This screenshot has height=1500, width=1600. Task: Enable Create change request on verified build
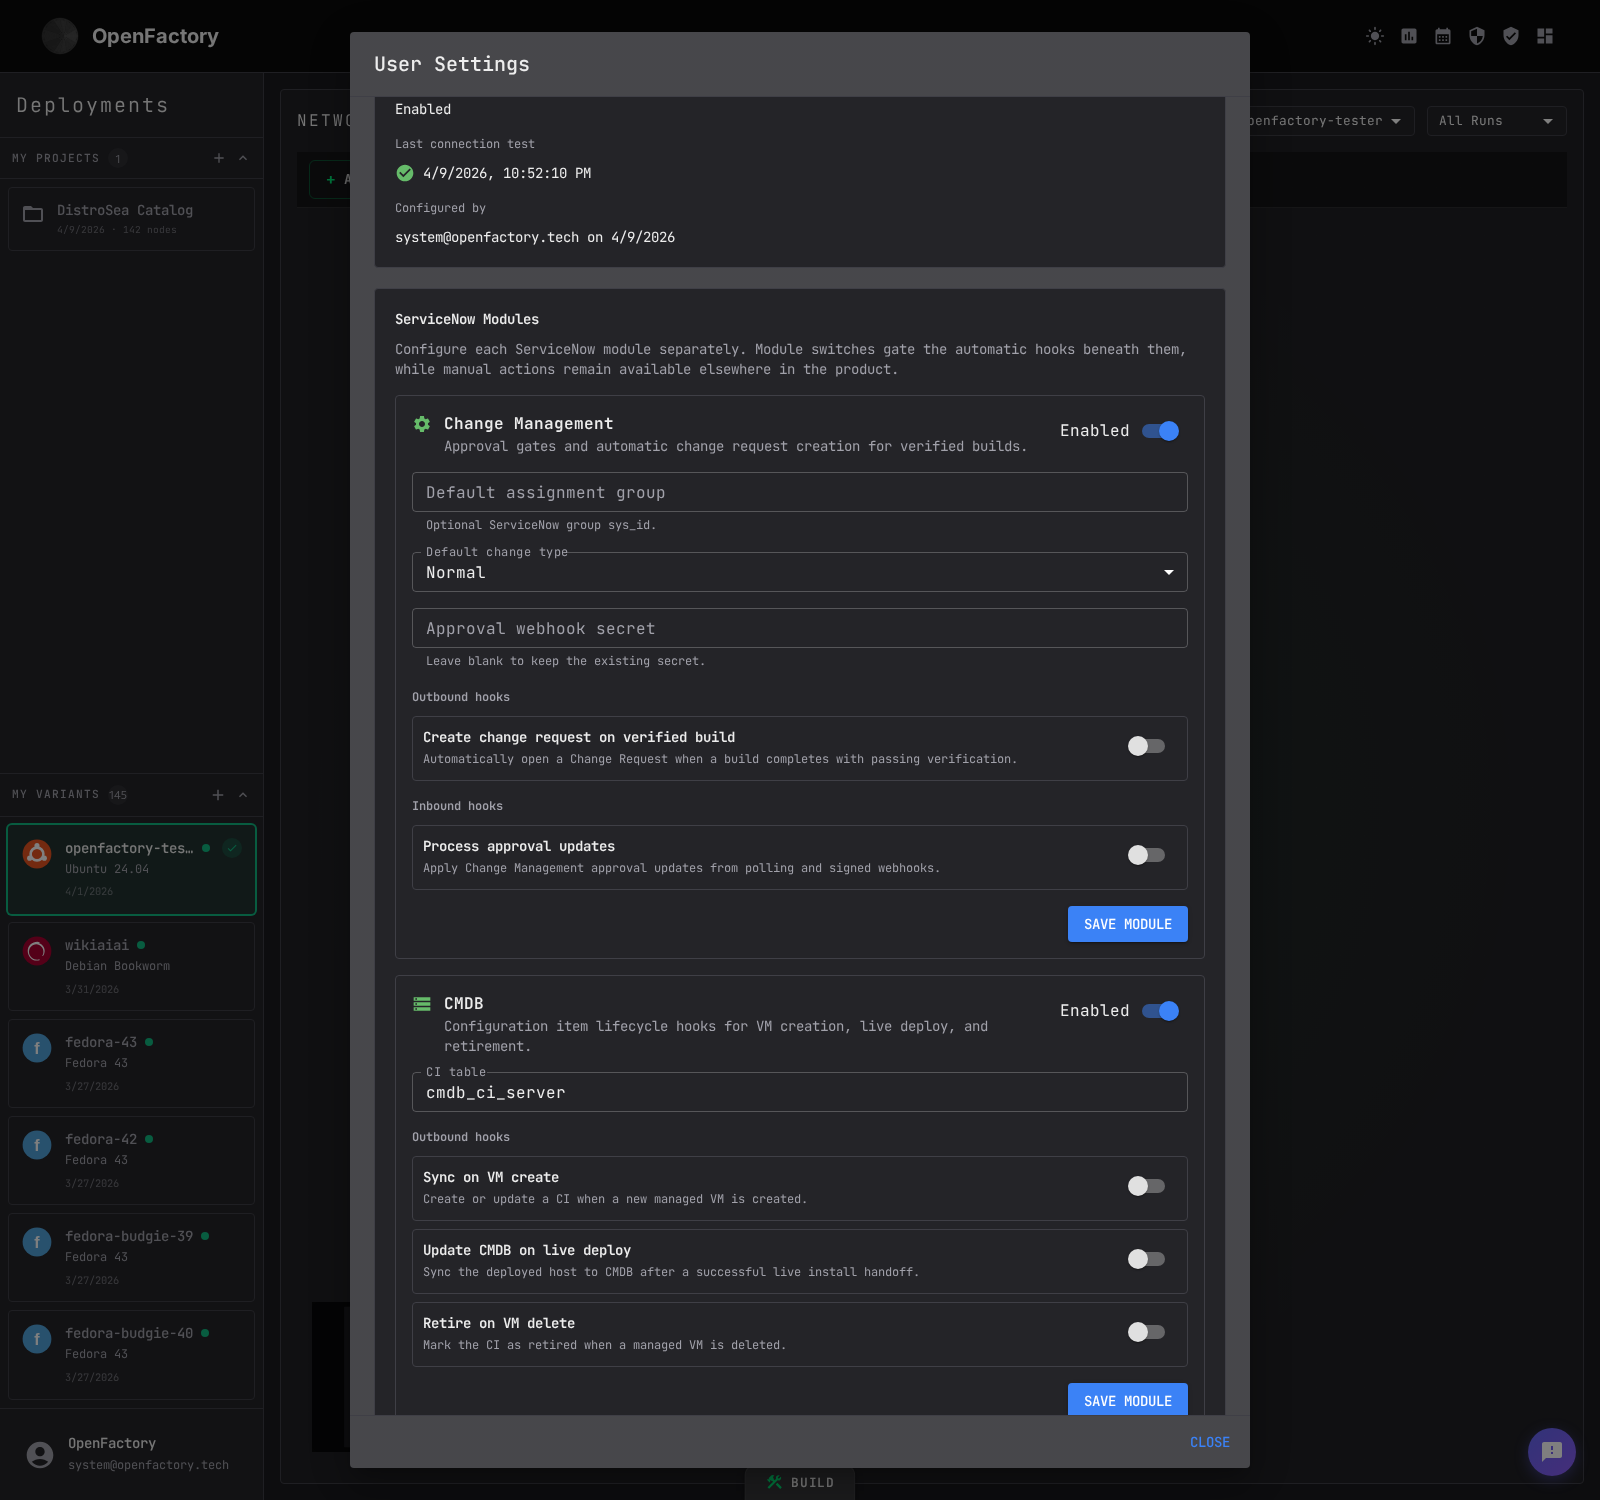pyautogui.click(x=1146, y=746)
